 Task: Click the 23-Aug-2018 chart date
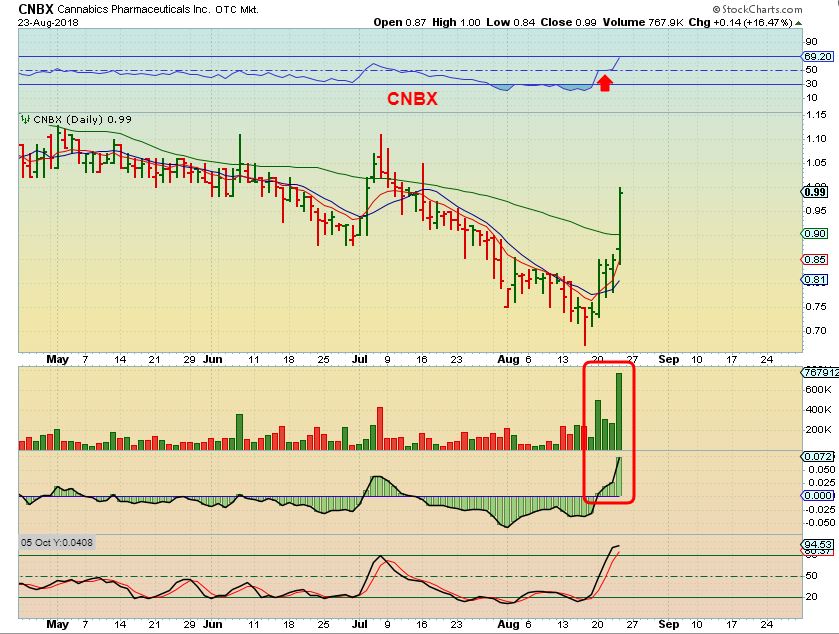point(48,23)
